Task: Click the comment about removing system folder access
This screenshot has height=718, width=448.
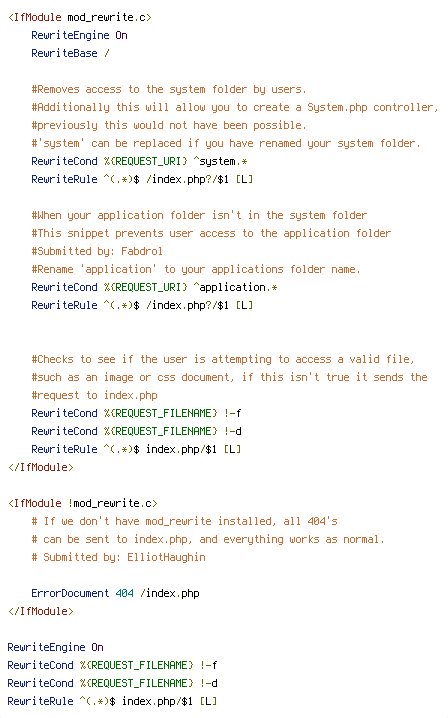Action: 169,89
